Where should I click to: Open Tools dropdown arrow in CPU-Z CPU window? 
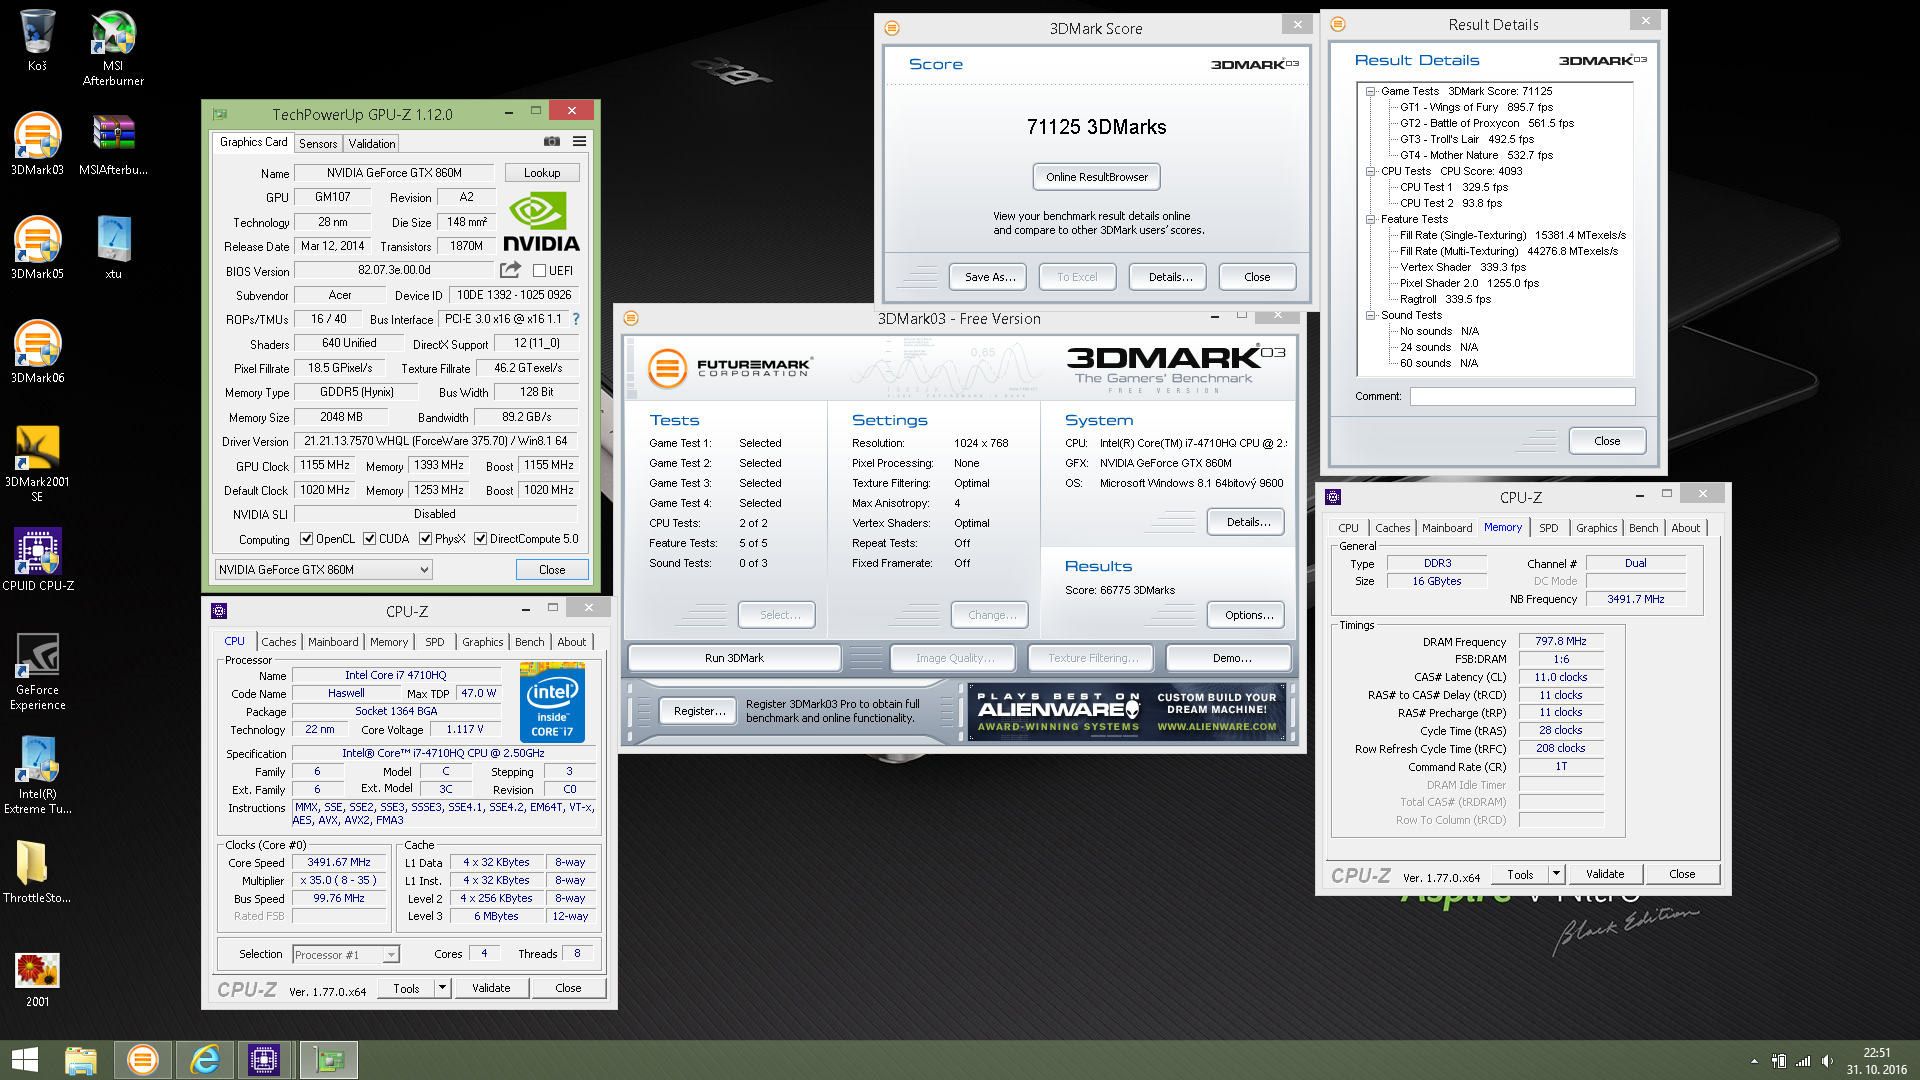pos(443,988)
